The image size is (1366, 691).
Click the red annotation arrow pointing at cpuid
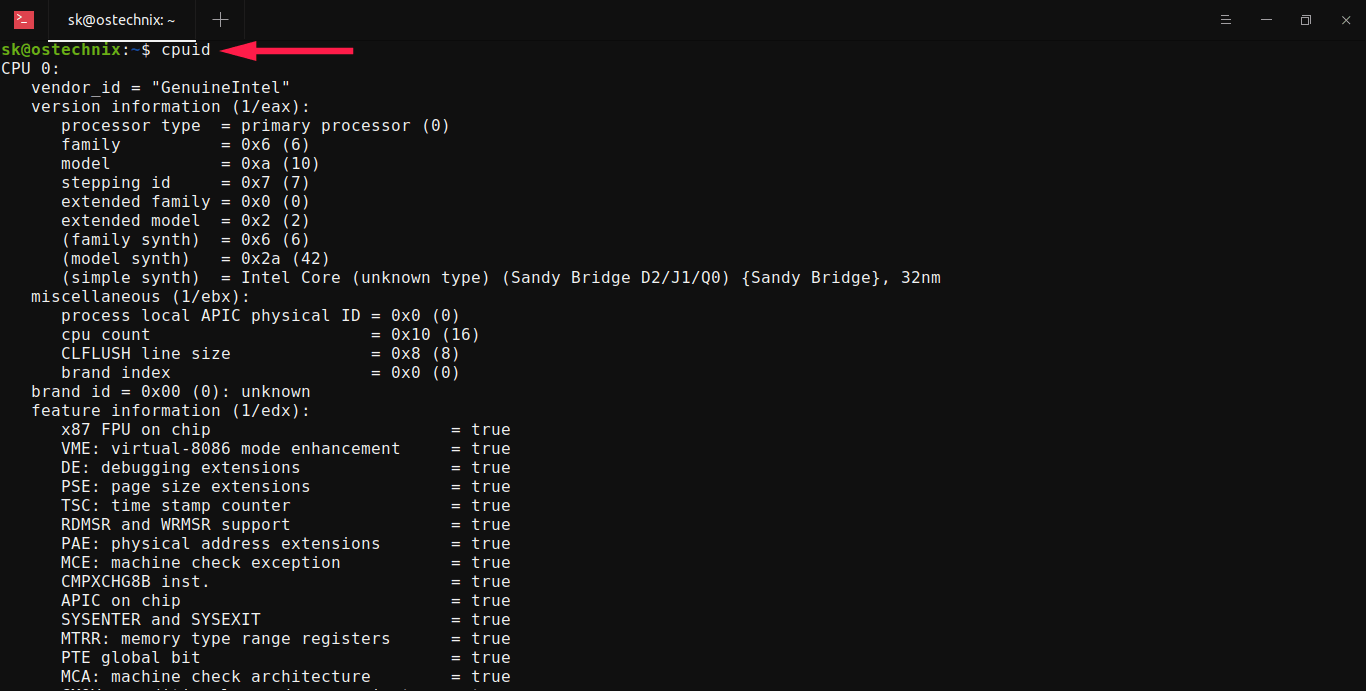point(290,49)
